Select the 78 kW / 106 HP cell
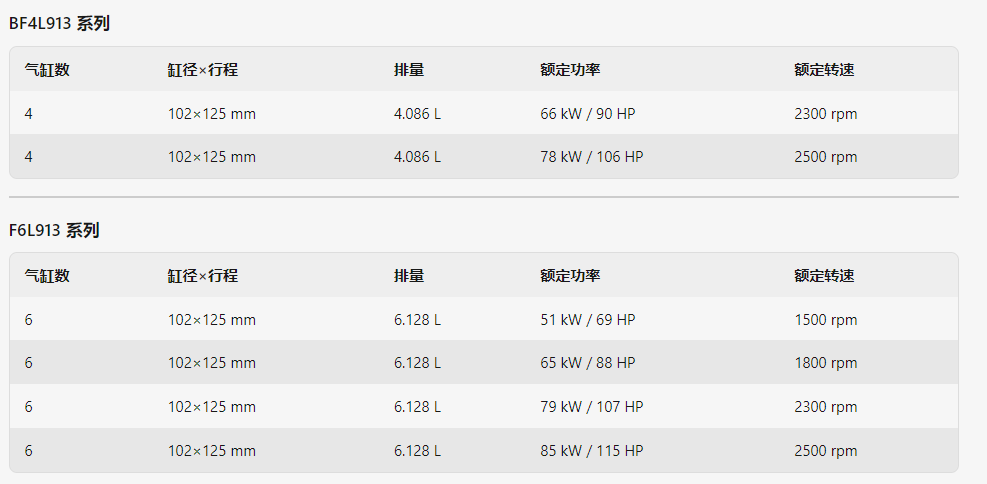Image resolution: width=987 pixels, height=484 pixels. click(x=592, y=157)
